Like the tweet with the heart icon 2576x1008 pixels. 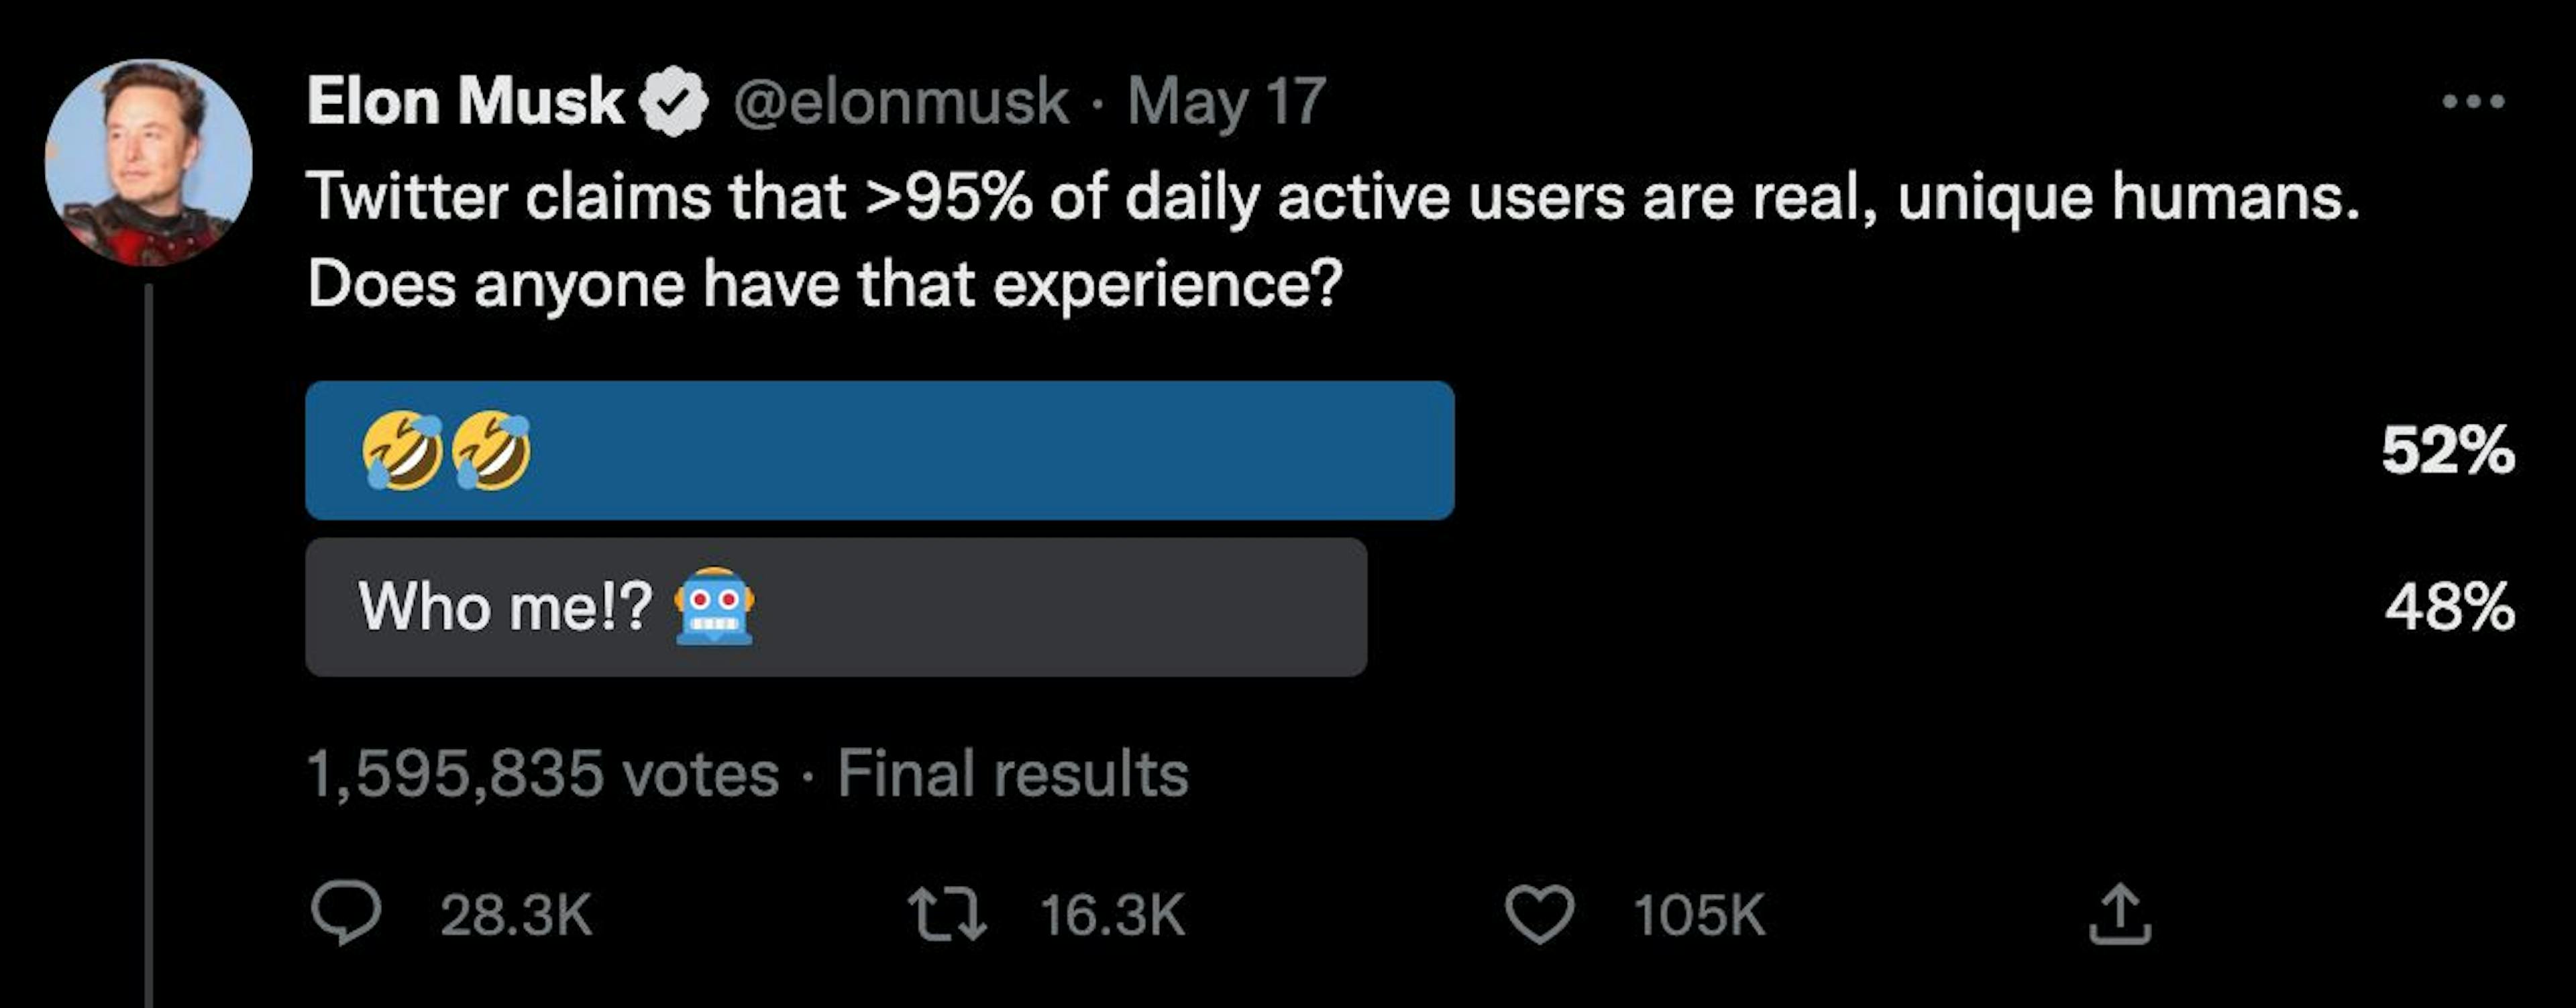coord(1539,915)
